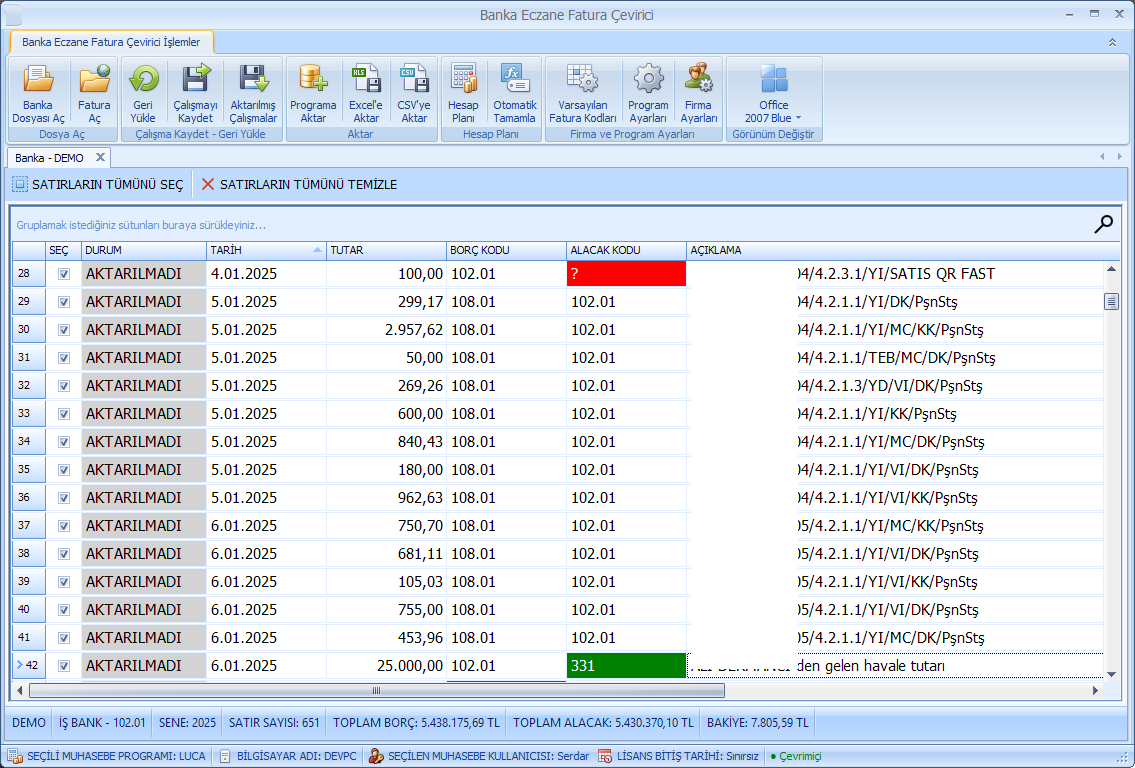The image size is (1135, 768).
Task: Collapse the ribbon using the top-right chevron
Action: click(x=1112, y=43)
